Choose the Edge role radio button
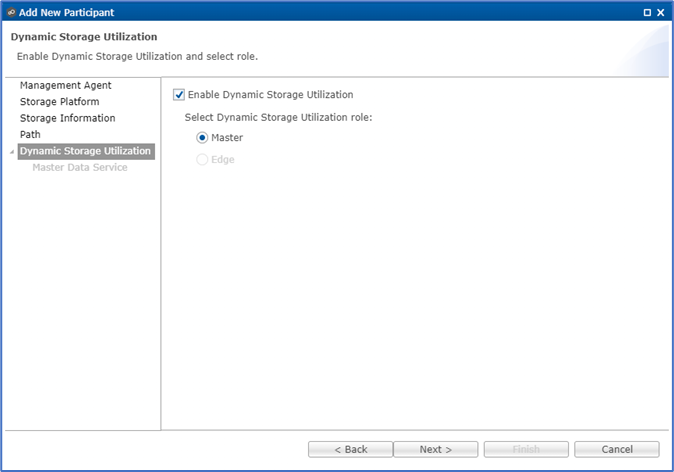The image size is (674, 472). pos(203,160)
